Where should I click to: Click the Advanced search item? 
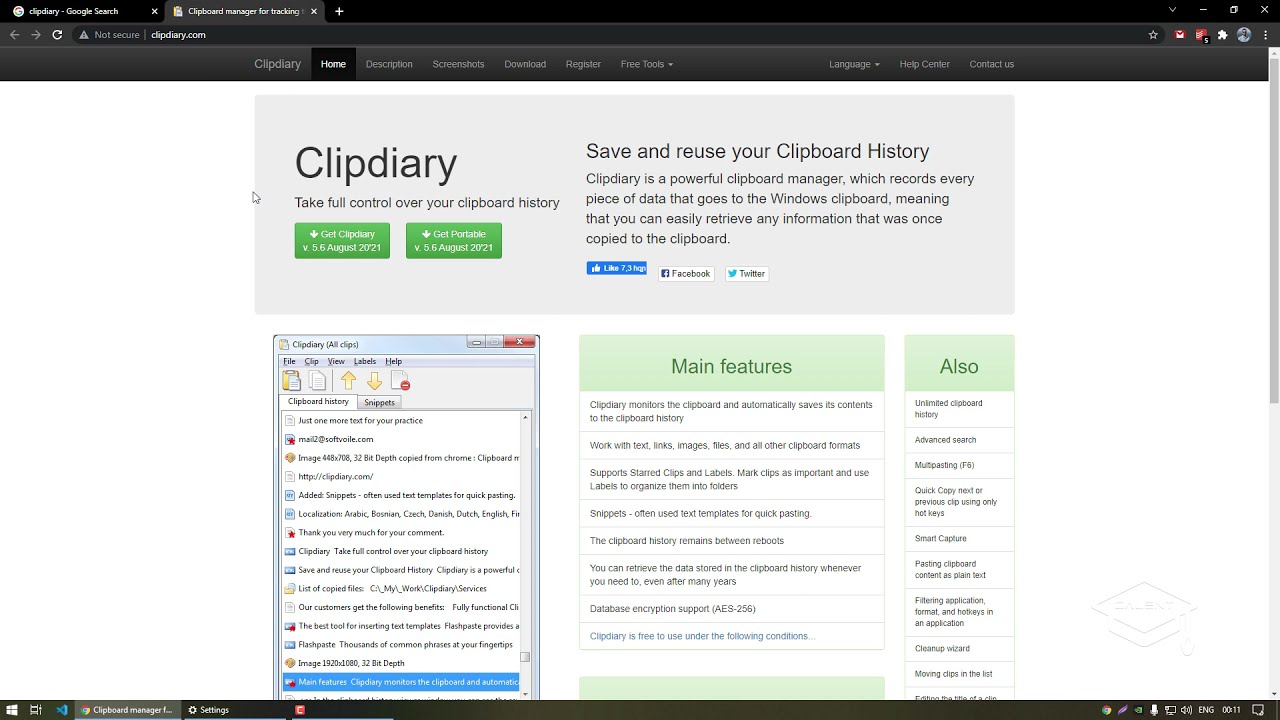point(959,440)
